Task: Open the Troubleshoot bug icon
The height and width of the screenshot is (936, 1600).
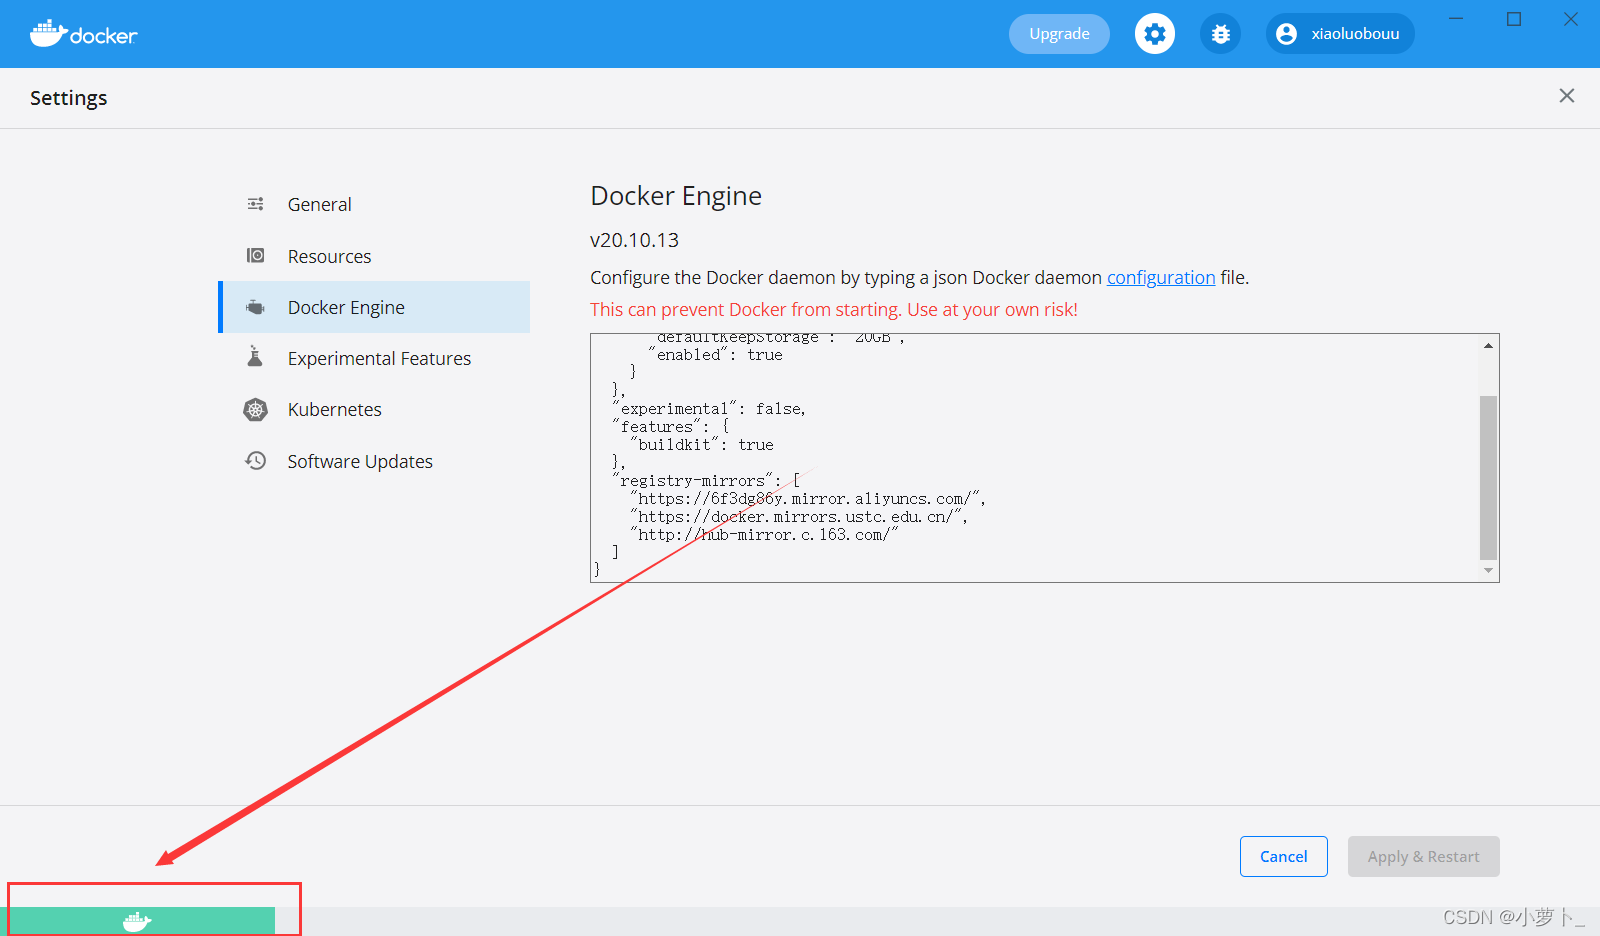Action: [x=1220, y=33]
